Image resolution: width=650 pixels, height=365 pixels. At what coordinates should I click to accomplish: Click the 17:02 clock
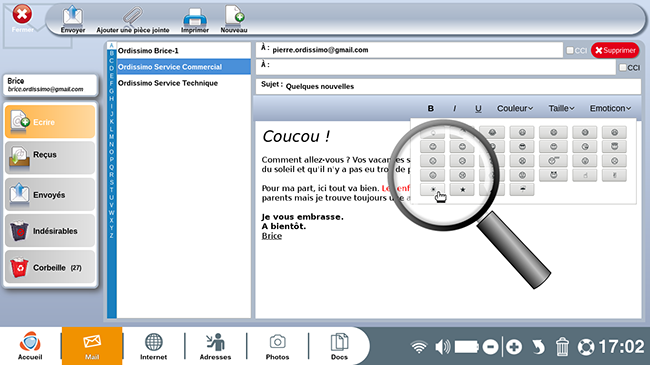(621, 347)
